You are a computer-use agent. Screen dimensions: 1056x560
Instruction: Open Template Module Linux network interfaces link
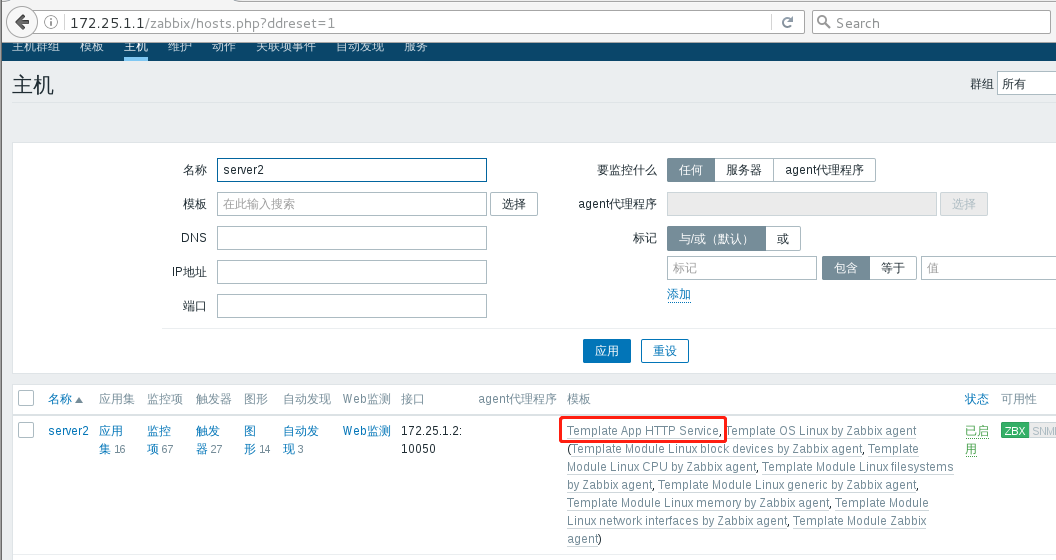pos(677,520)
